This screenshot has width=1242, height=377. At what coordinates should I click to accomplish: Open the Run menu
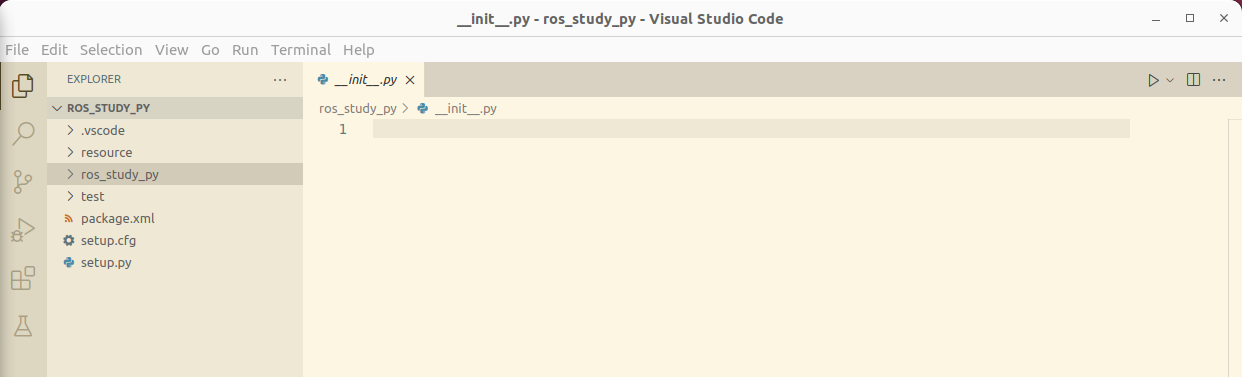coord(245,49)
